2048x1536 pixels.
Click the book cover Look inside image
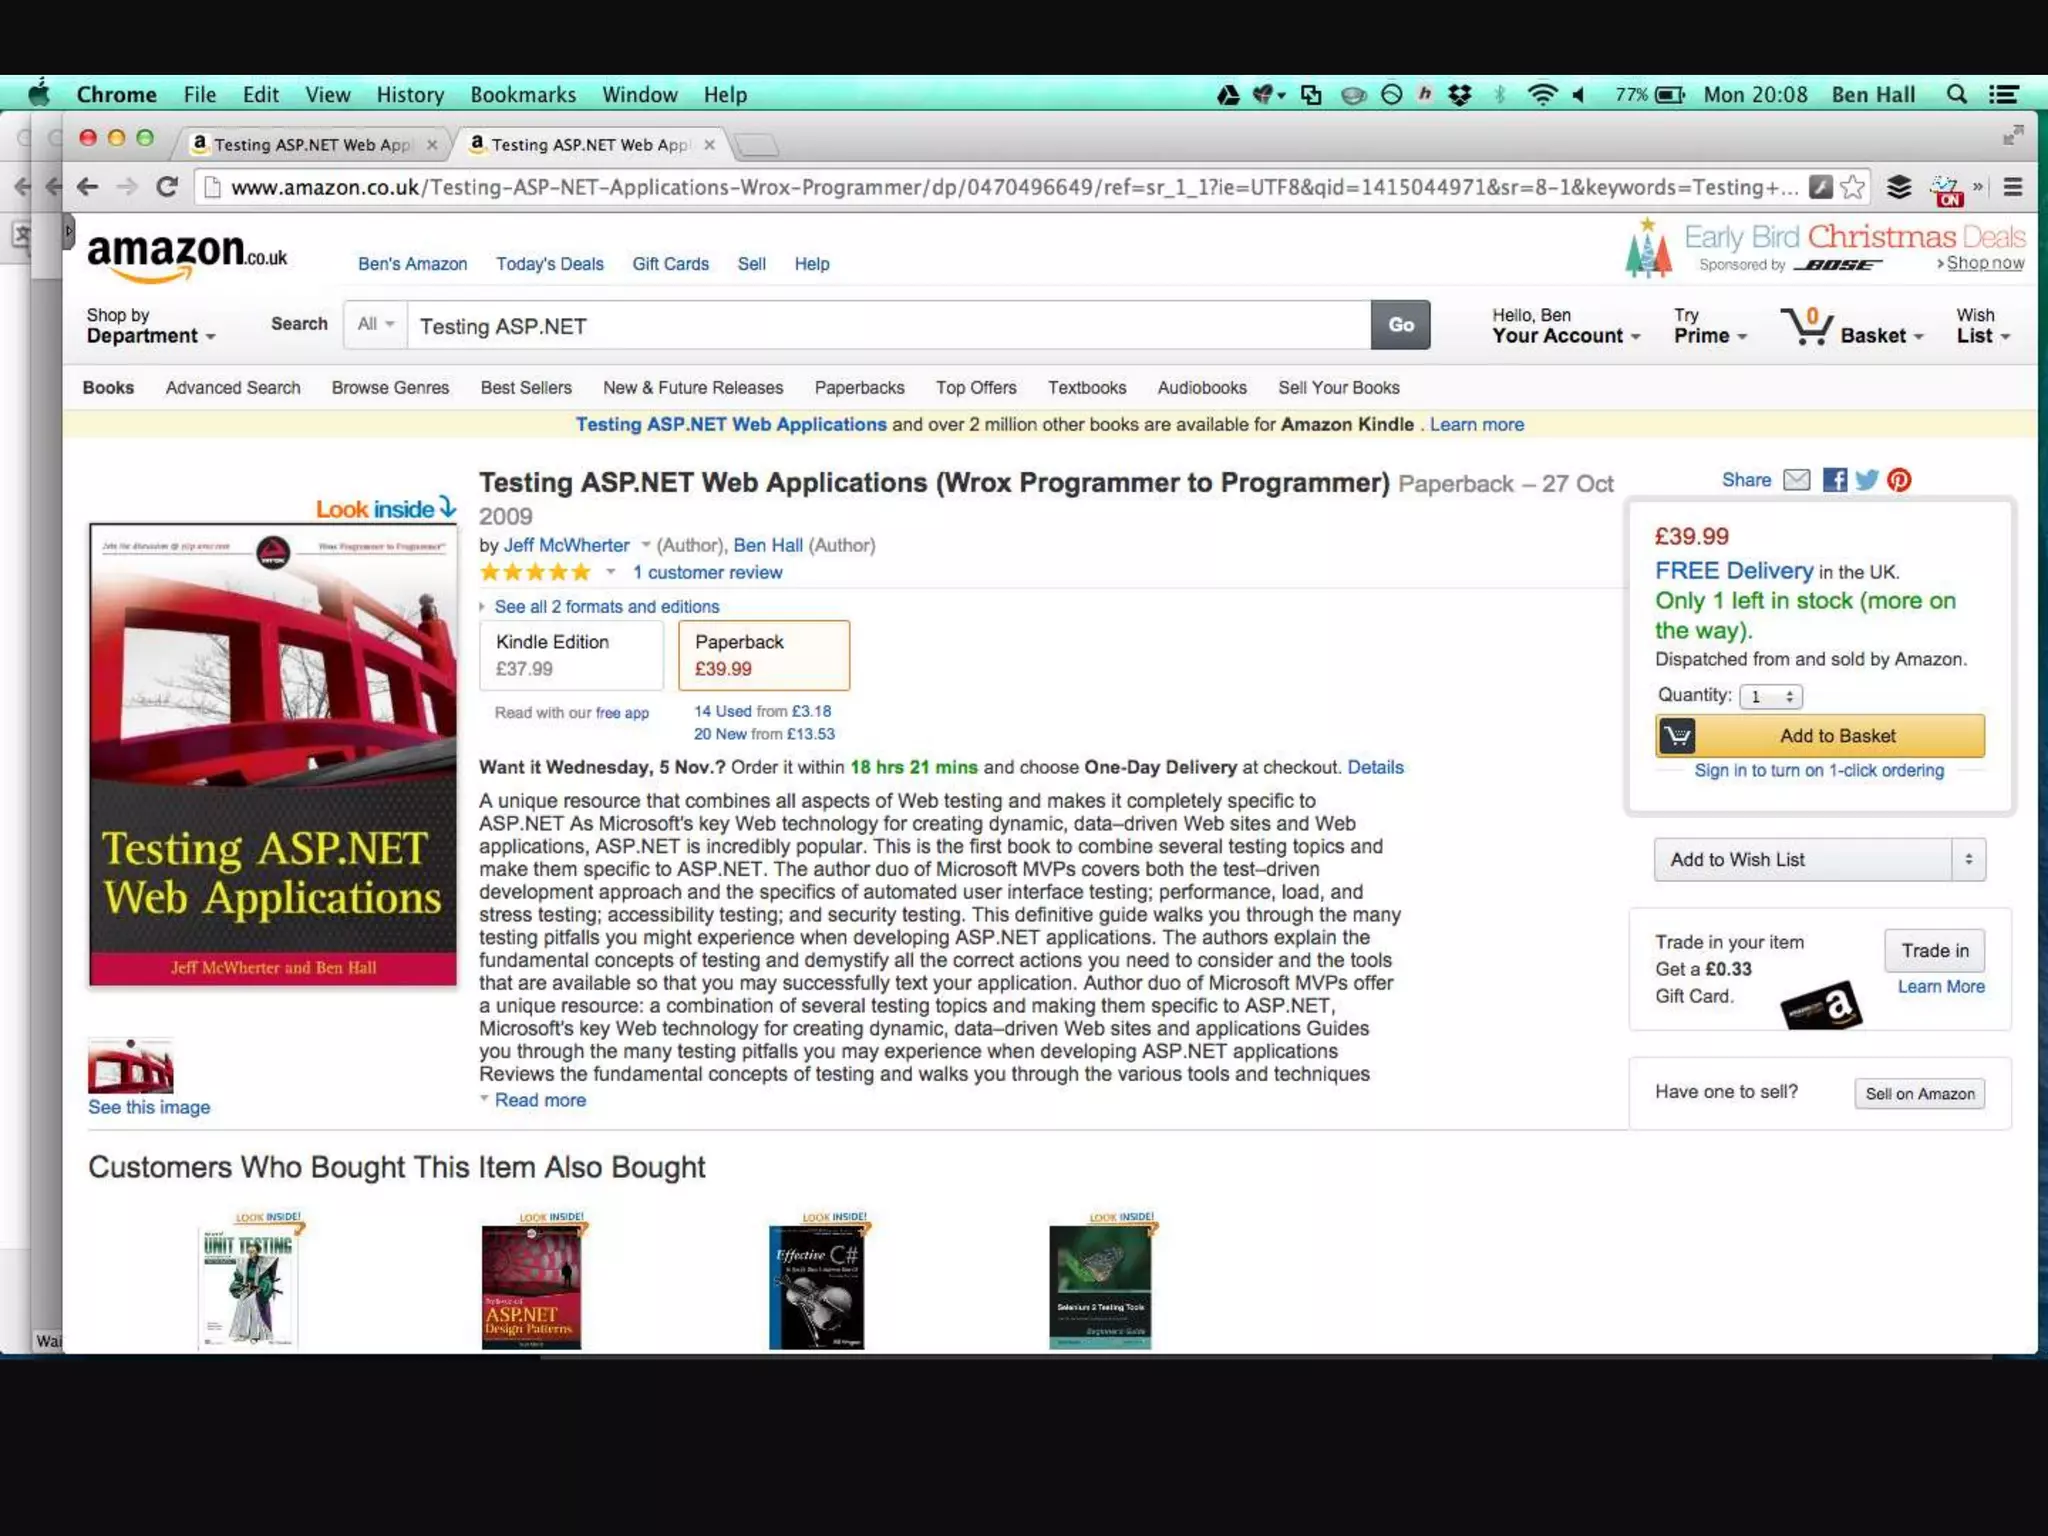[273, 754]
